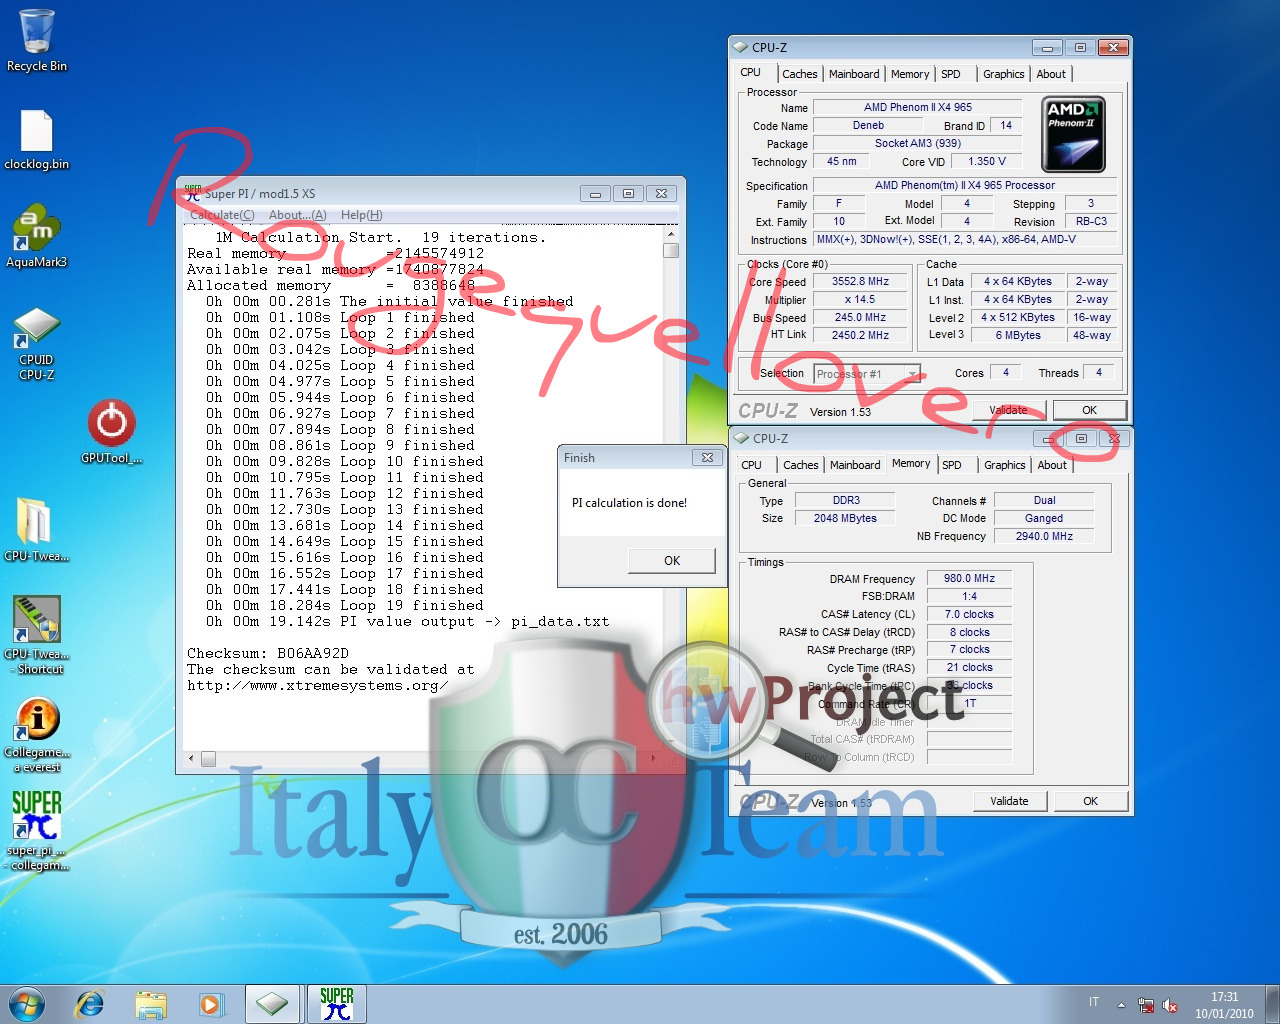This screenshot has width=1280, height=1024.
Task: Click the volume muted tray icon
Action: pyautogui.click(x=1170, y=1005)
